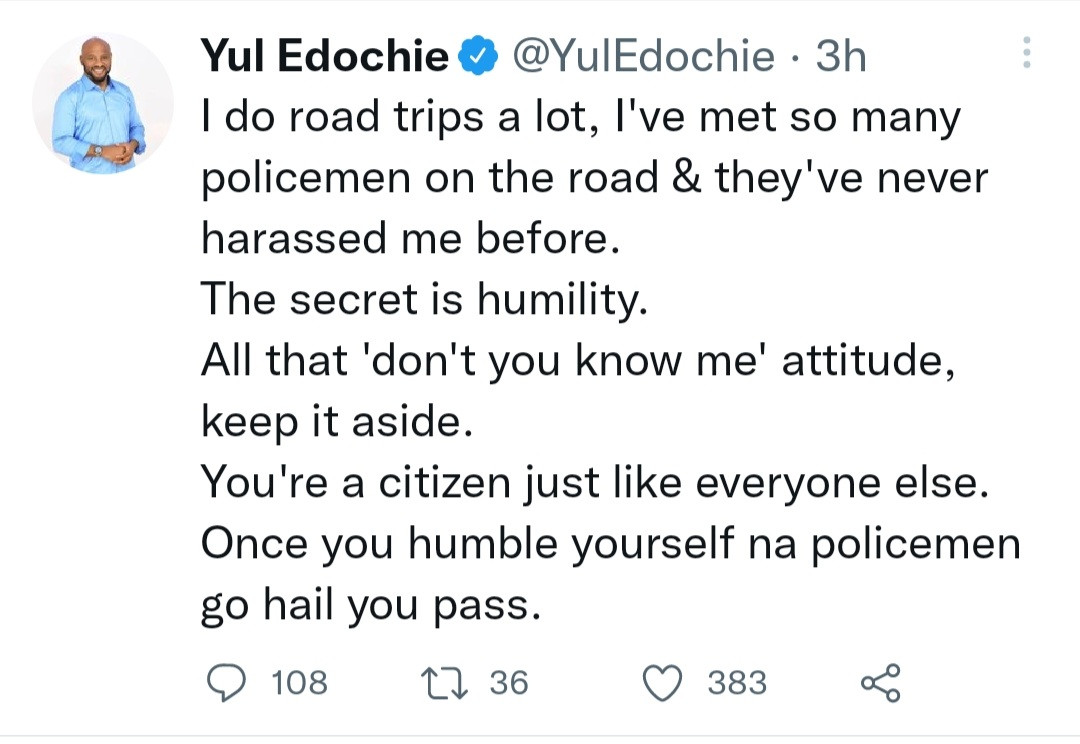Click the blue verified badge
Screen dimensions: 1080x744
click(x=477, y=57)
